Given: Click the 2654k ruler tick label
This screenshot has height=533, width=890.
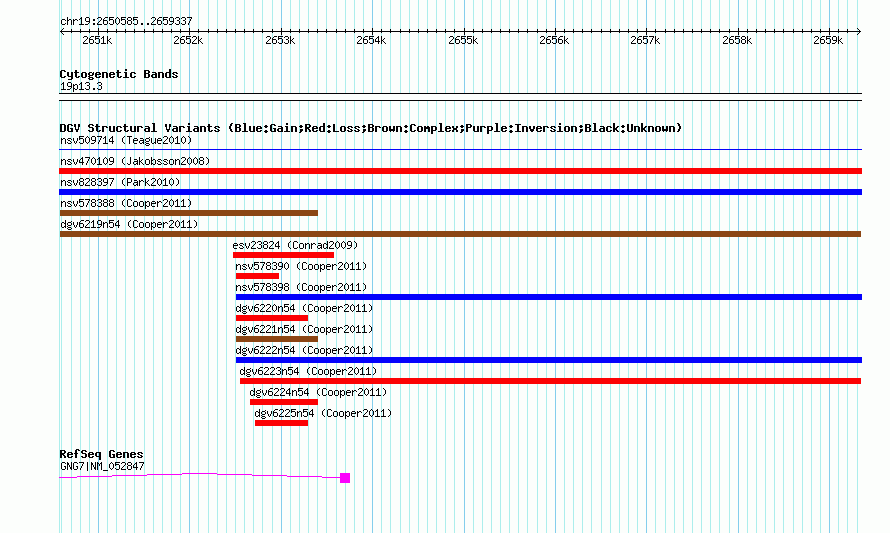Looking at the screenshot, I should click(x=371, y=40).
